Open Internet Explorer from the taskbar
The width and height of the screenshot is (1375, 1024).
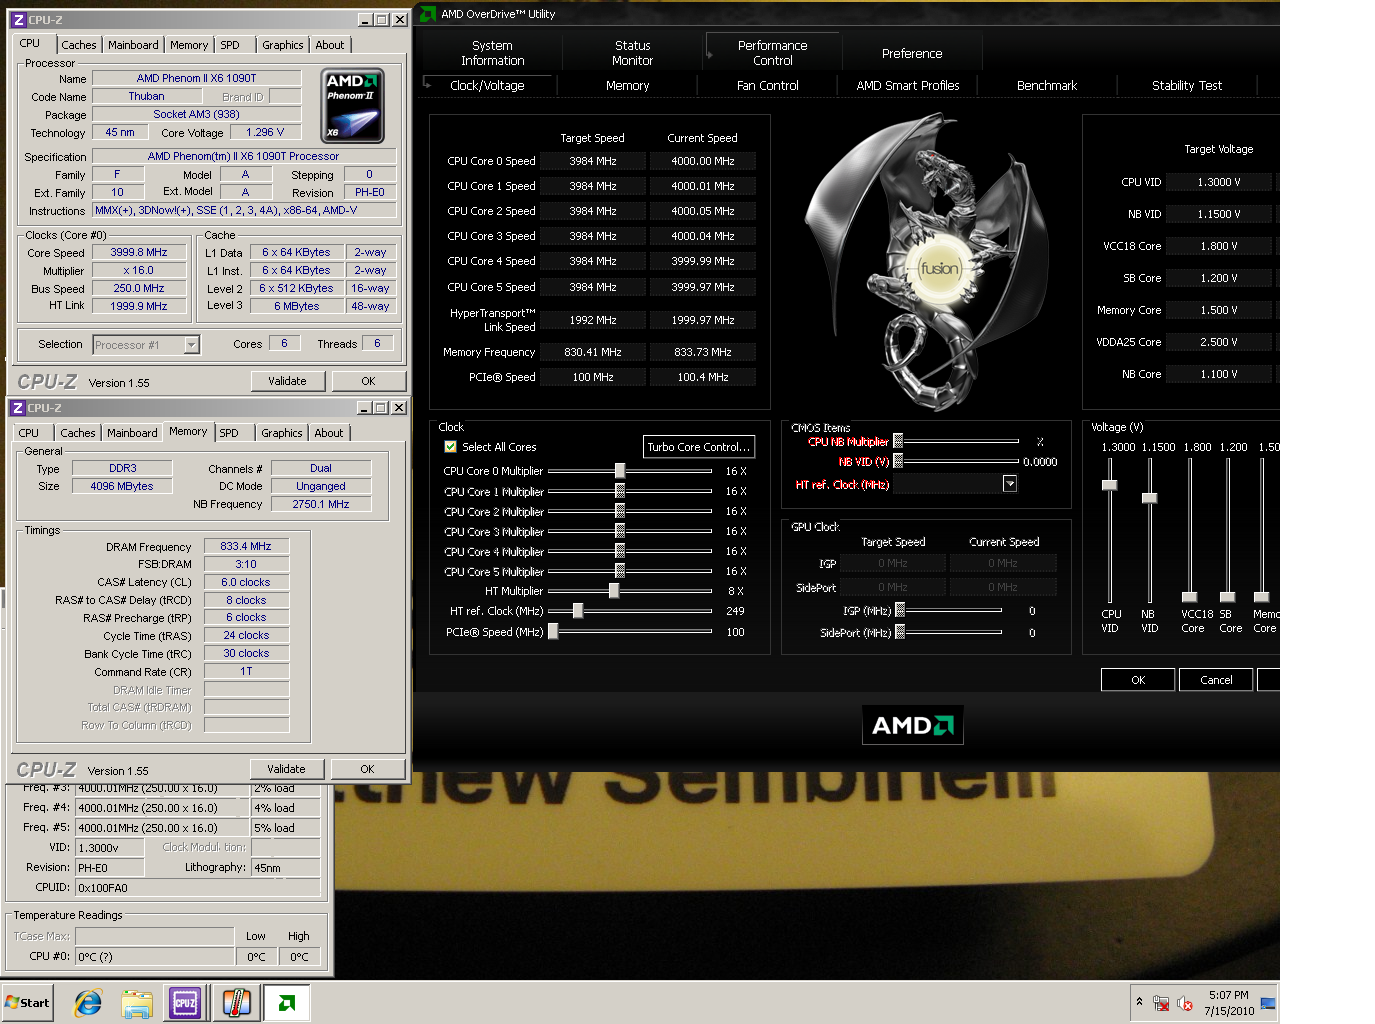click(x=88, y=1003)
